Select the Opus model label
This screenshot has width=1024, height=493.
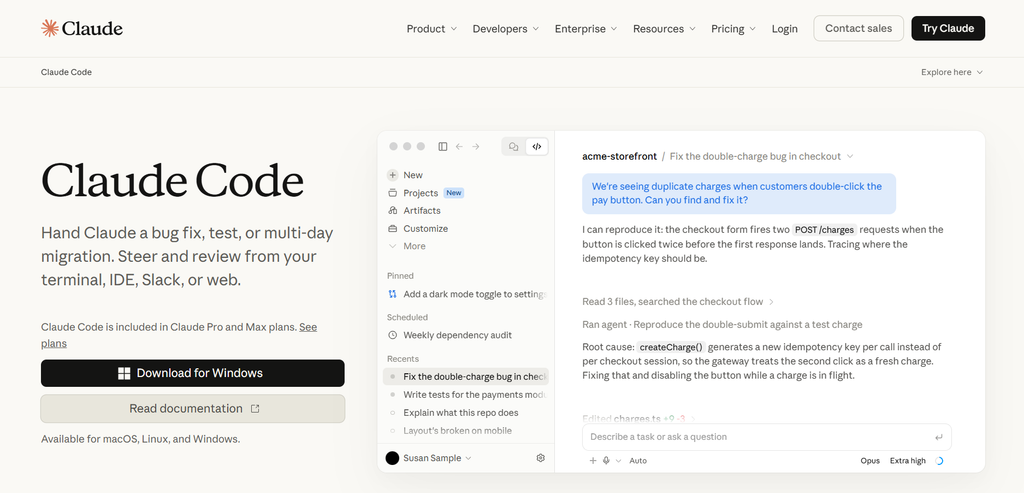870,460
